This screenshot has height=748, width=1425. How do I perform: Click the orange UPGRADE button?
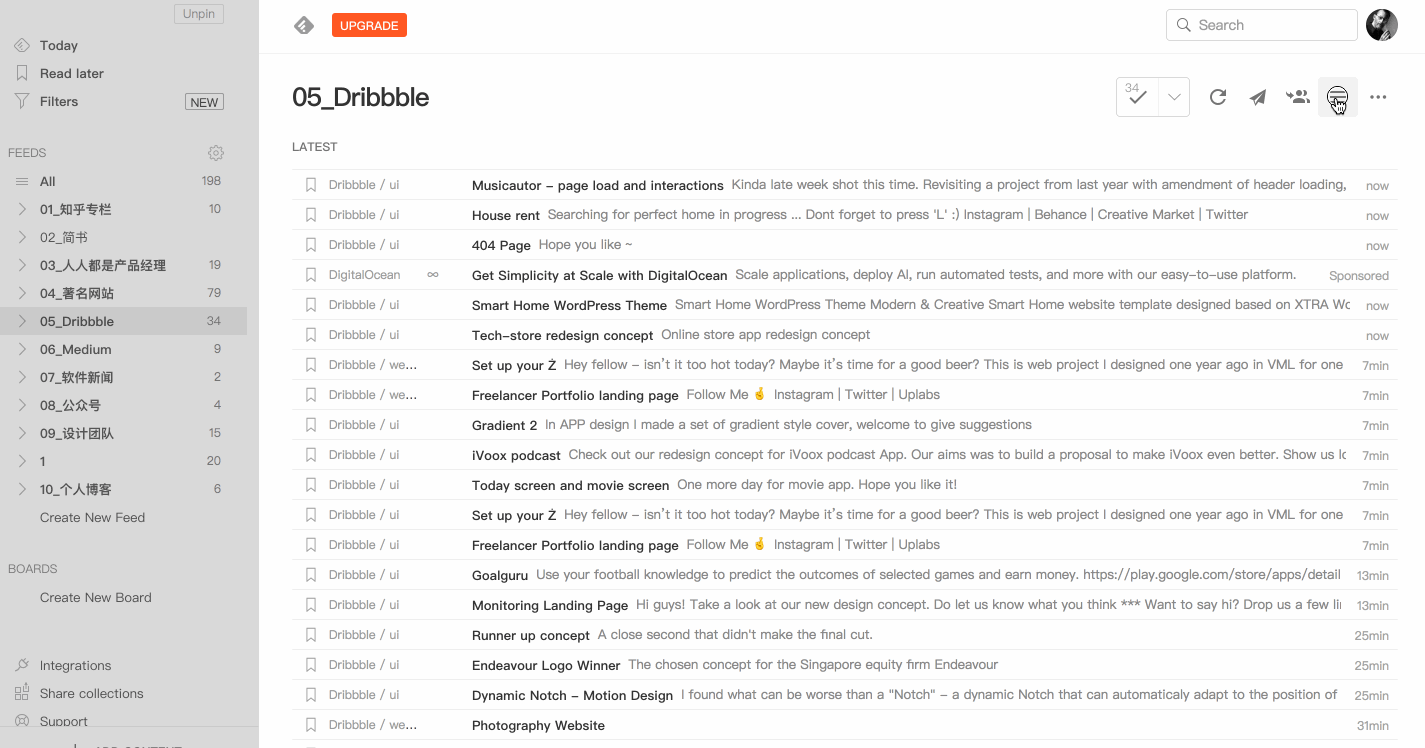point(369,26)
